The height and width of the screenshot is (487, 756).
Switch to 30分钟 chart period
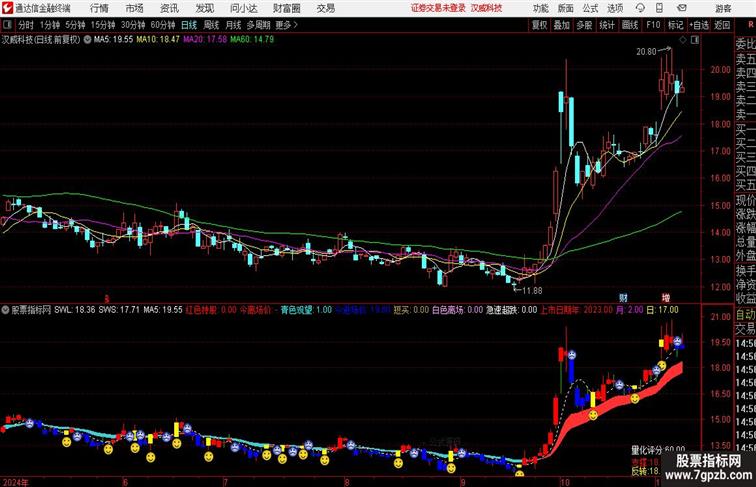(x=133, y=25)
